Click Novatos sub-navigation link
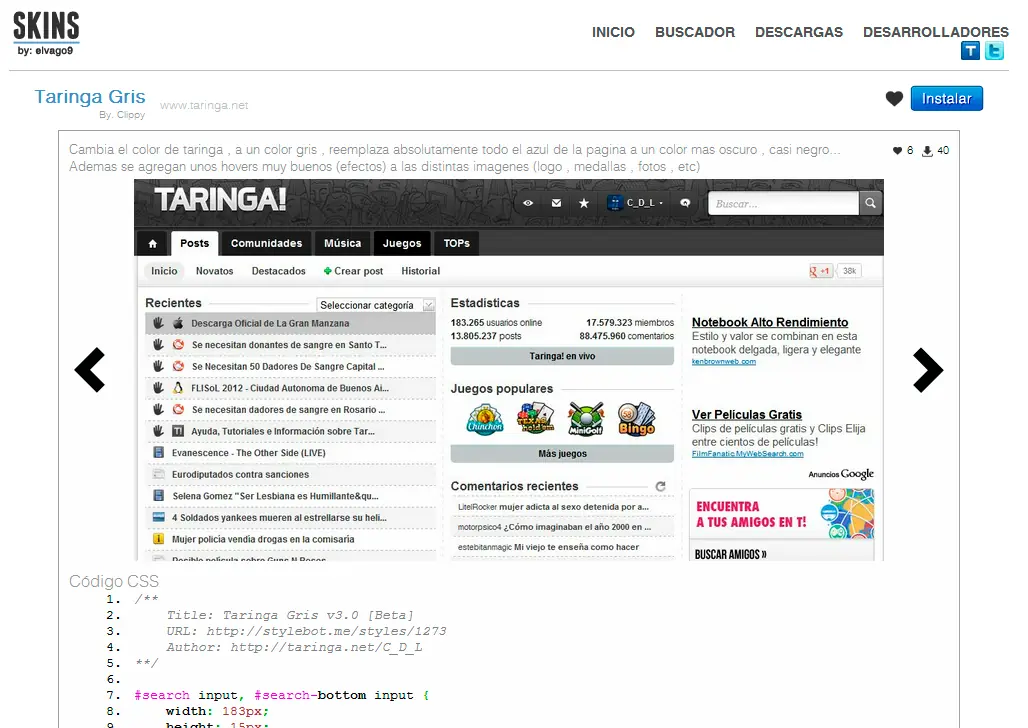This screenshot has width=1028, height=728. pos(214,271)
